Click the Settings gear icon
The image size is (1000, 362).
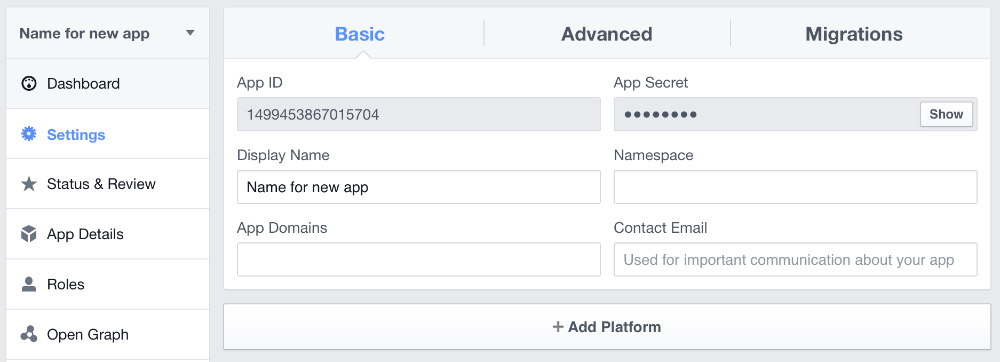[x=29, y=134]
